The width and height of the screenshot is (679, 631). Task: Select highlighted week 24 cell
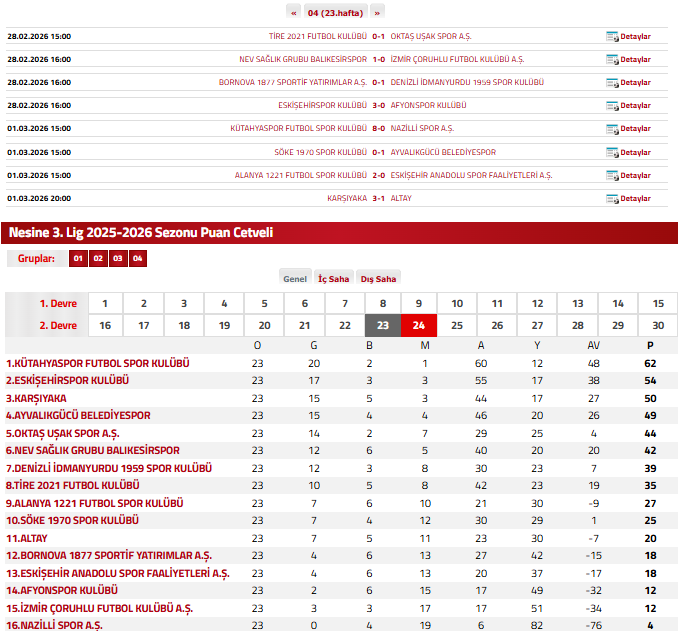[419, 325]
